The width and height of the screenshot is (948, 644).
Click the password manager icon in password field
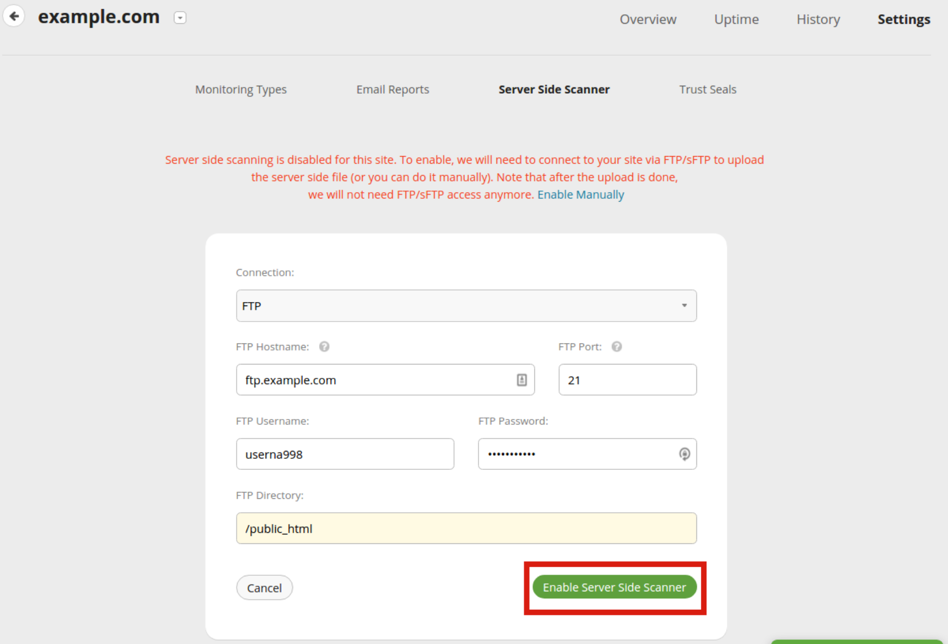click(x=684, y=454)
